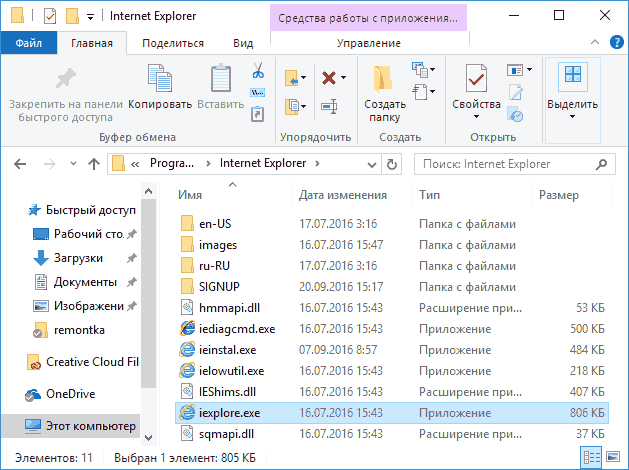Click the Refresh address icon
The image size is (629, 470).
[392, 164]
